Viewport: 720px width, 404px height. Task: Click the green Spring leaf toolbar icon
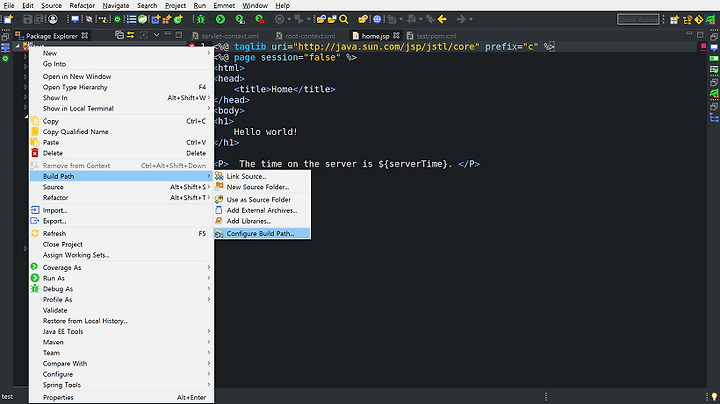(x=143, y=19)
